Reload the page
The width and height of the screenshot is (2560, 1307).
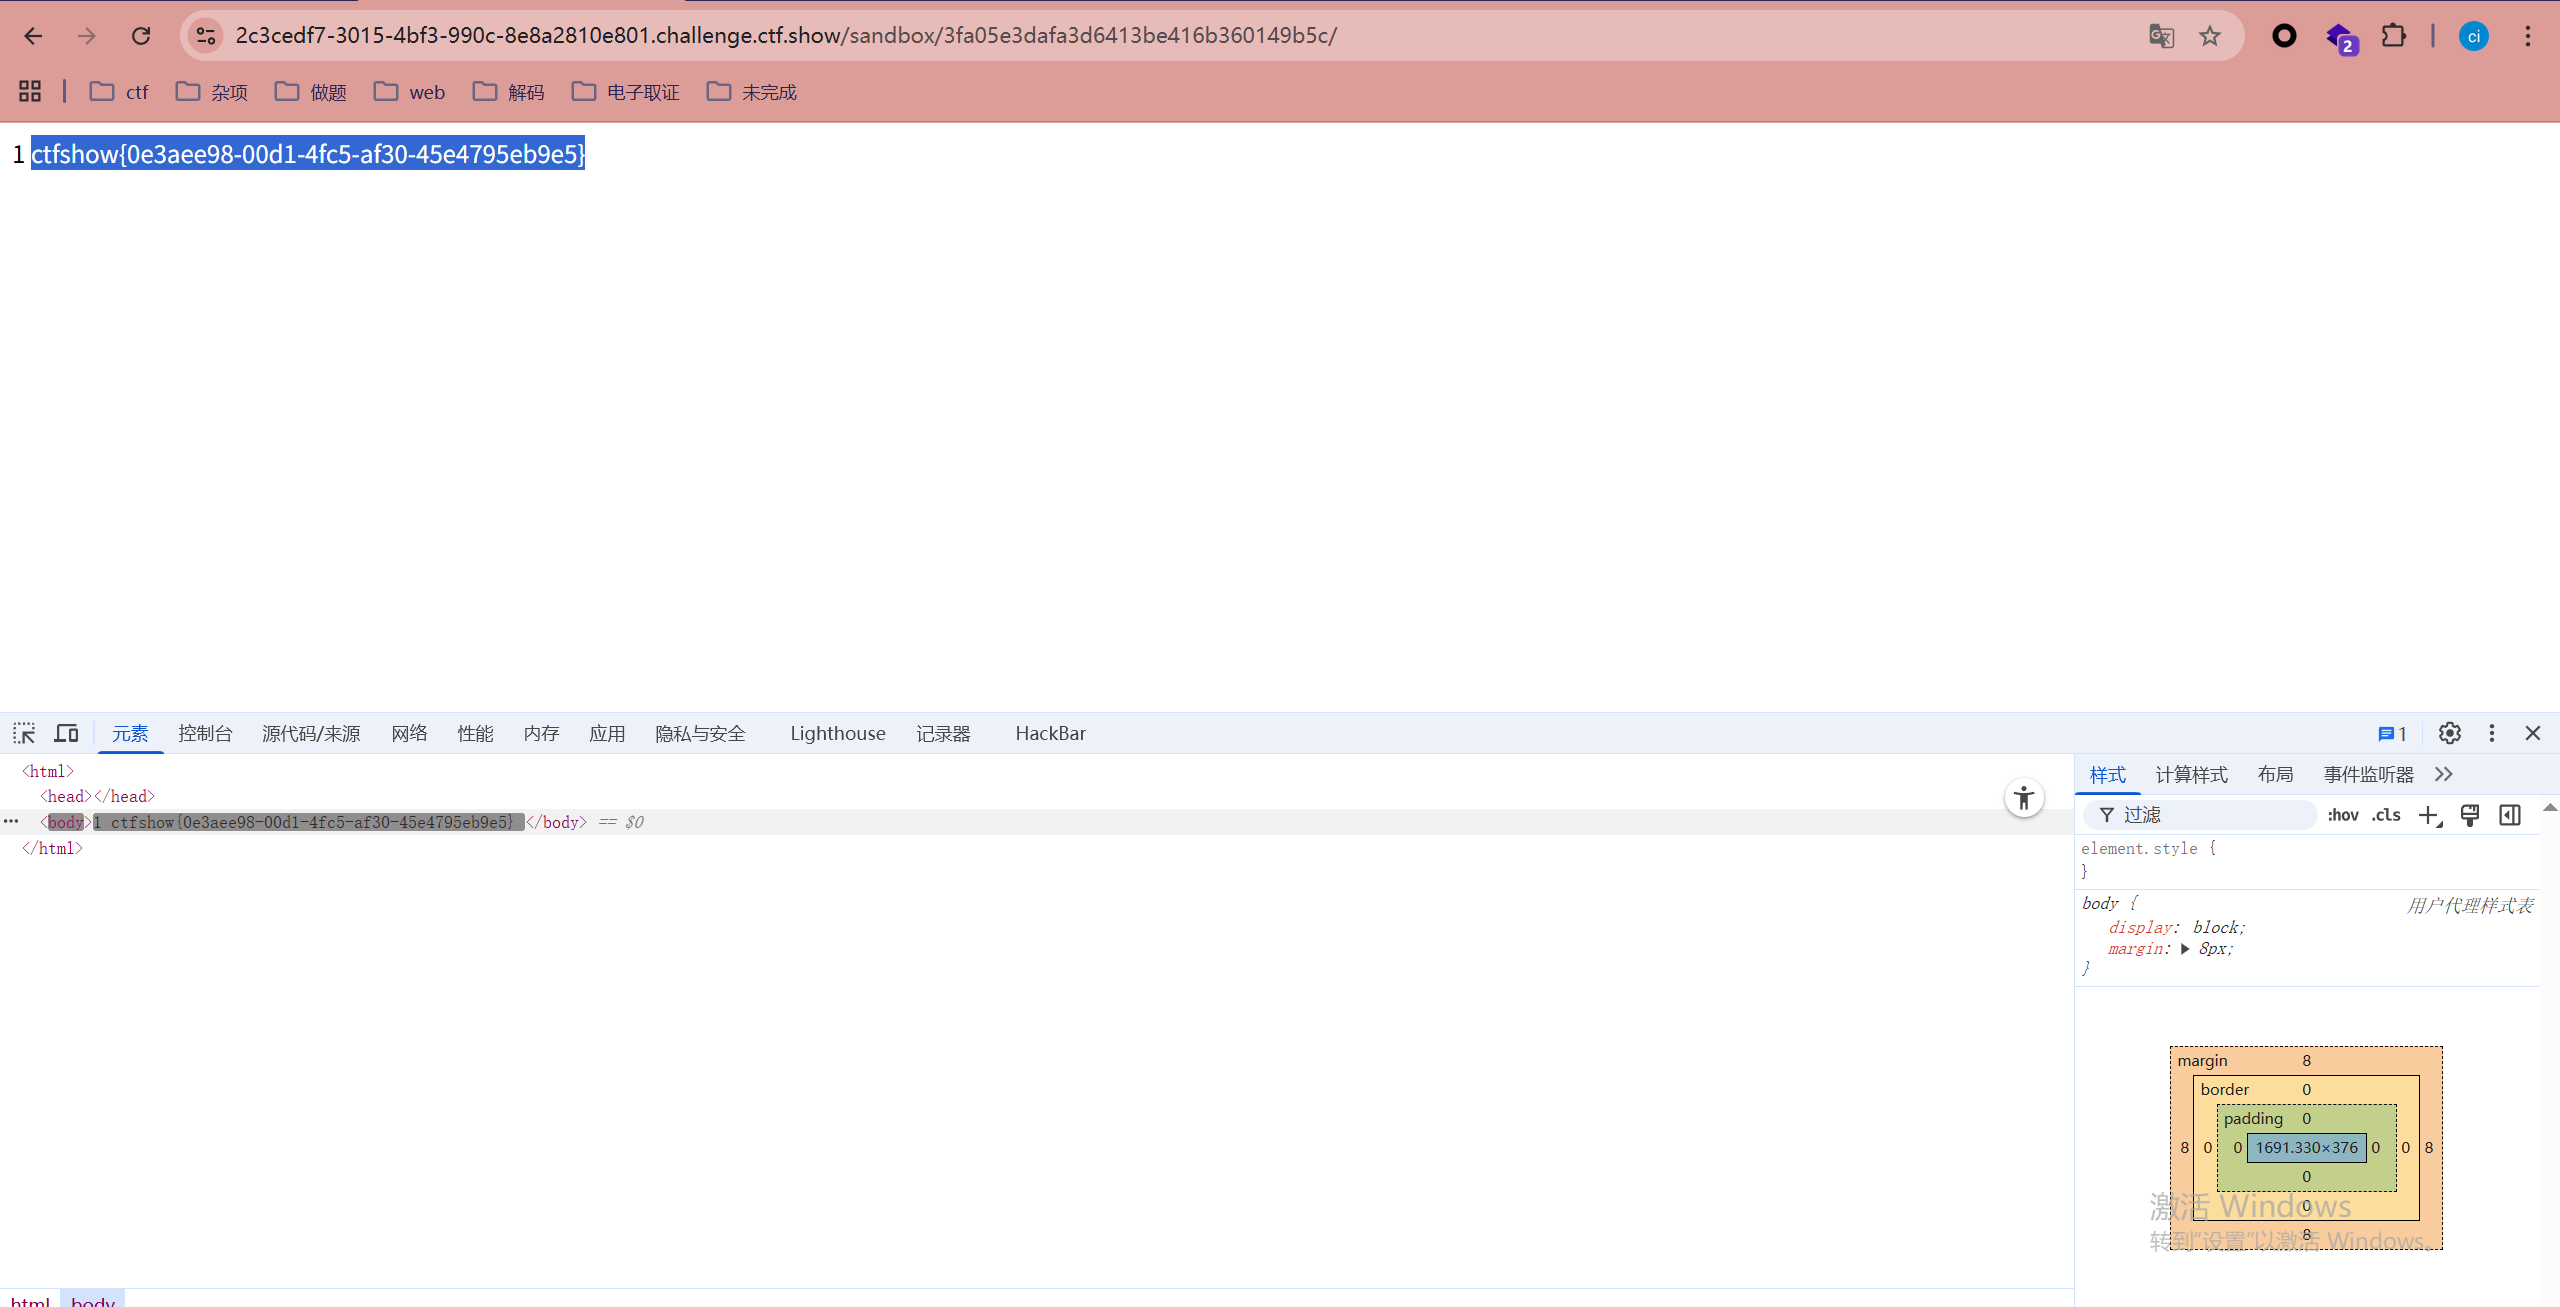tap(141, 36)
